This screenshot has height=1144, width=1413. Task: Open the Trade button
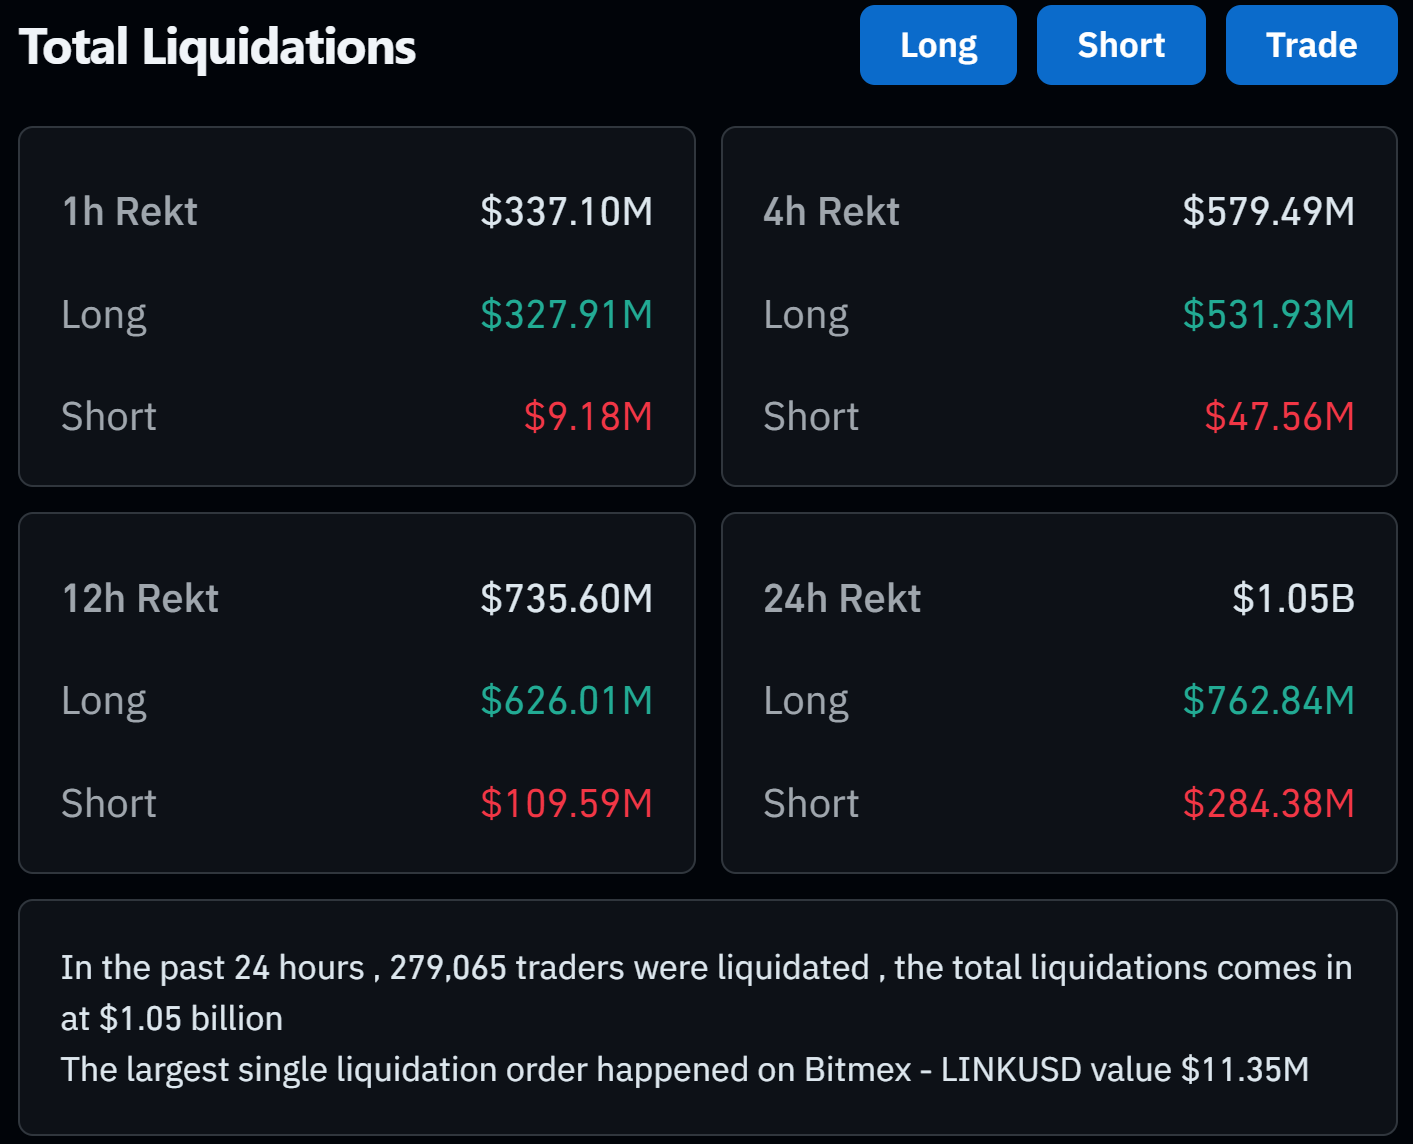(1310, 46)
